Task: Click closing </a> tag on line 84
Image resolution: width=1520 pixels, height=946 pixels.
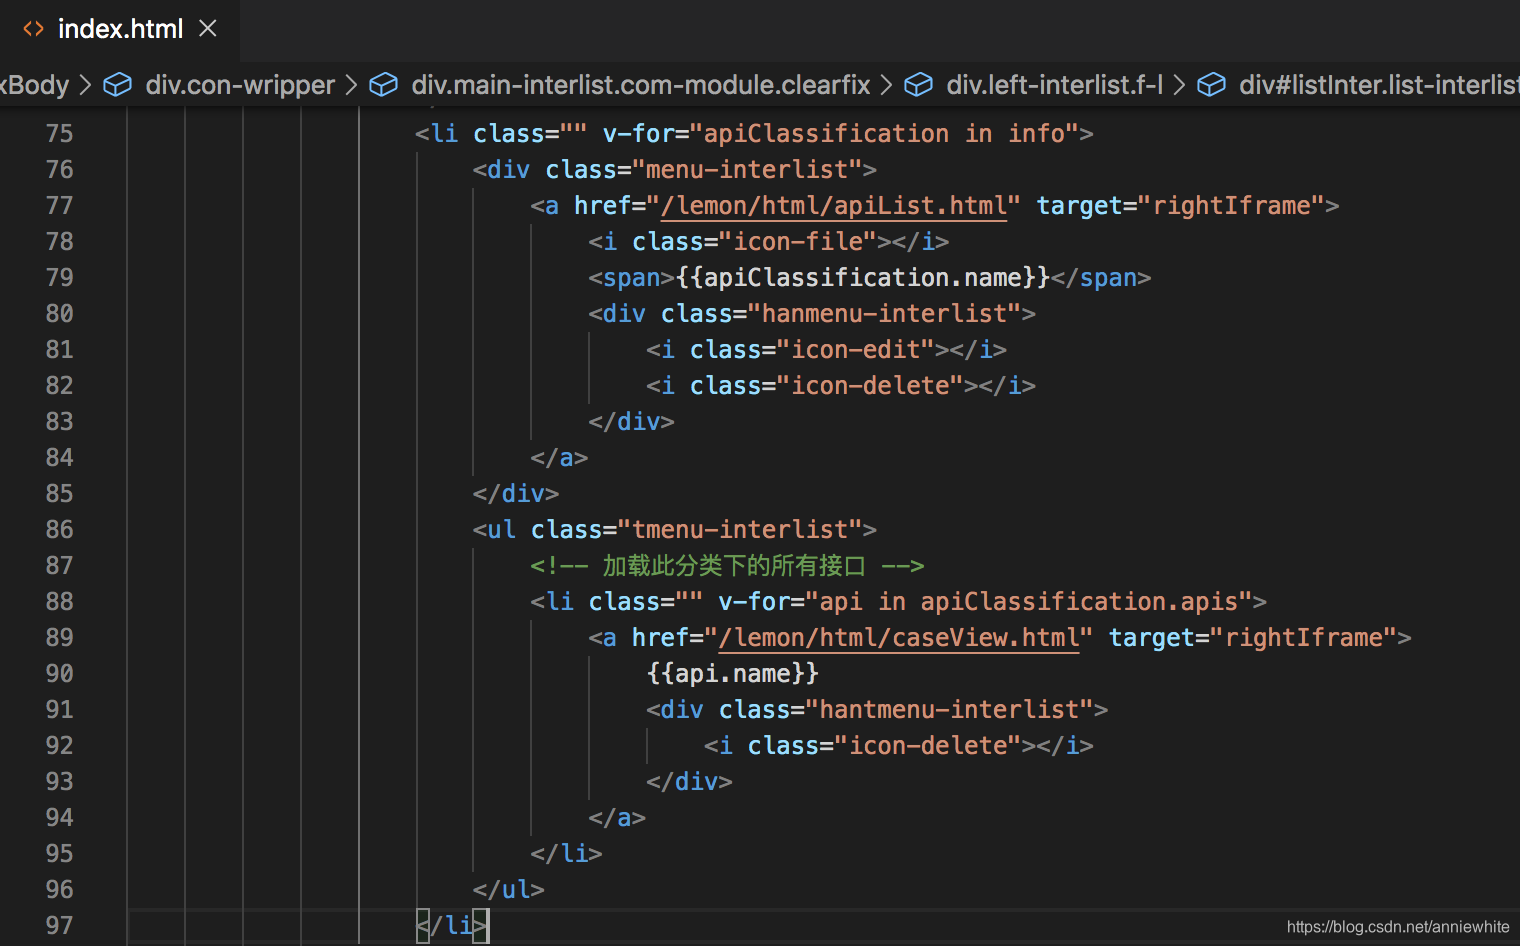Action: point(559,458)
